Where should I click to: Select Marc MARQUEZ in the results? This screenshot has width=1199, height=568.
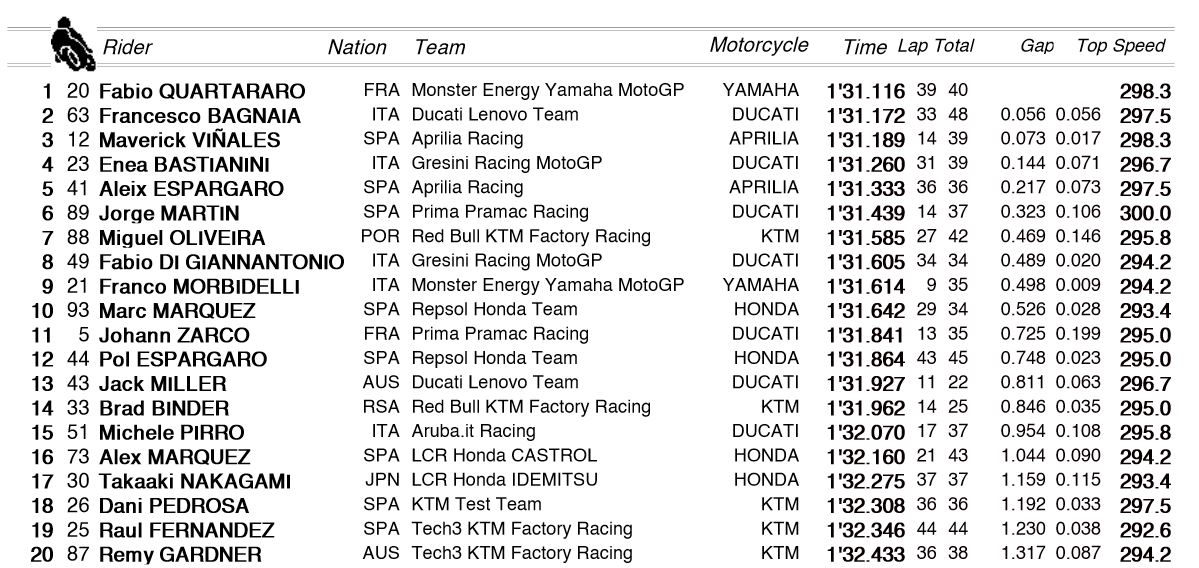tap(177, 311)
